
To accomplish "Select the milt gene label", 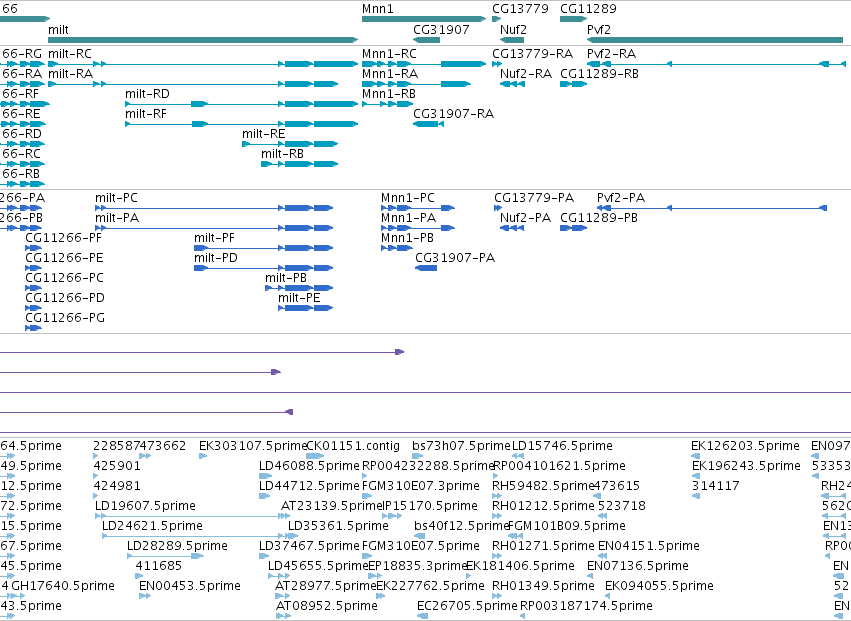I will tap(58, 29).
